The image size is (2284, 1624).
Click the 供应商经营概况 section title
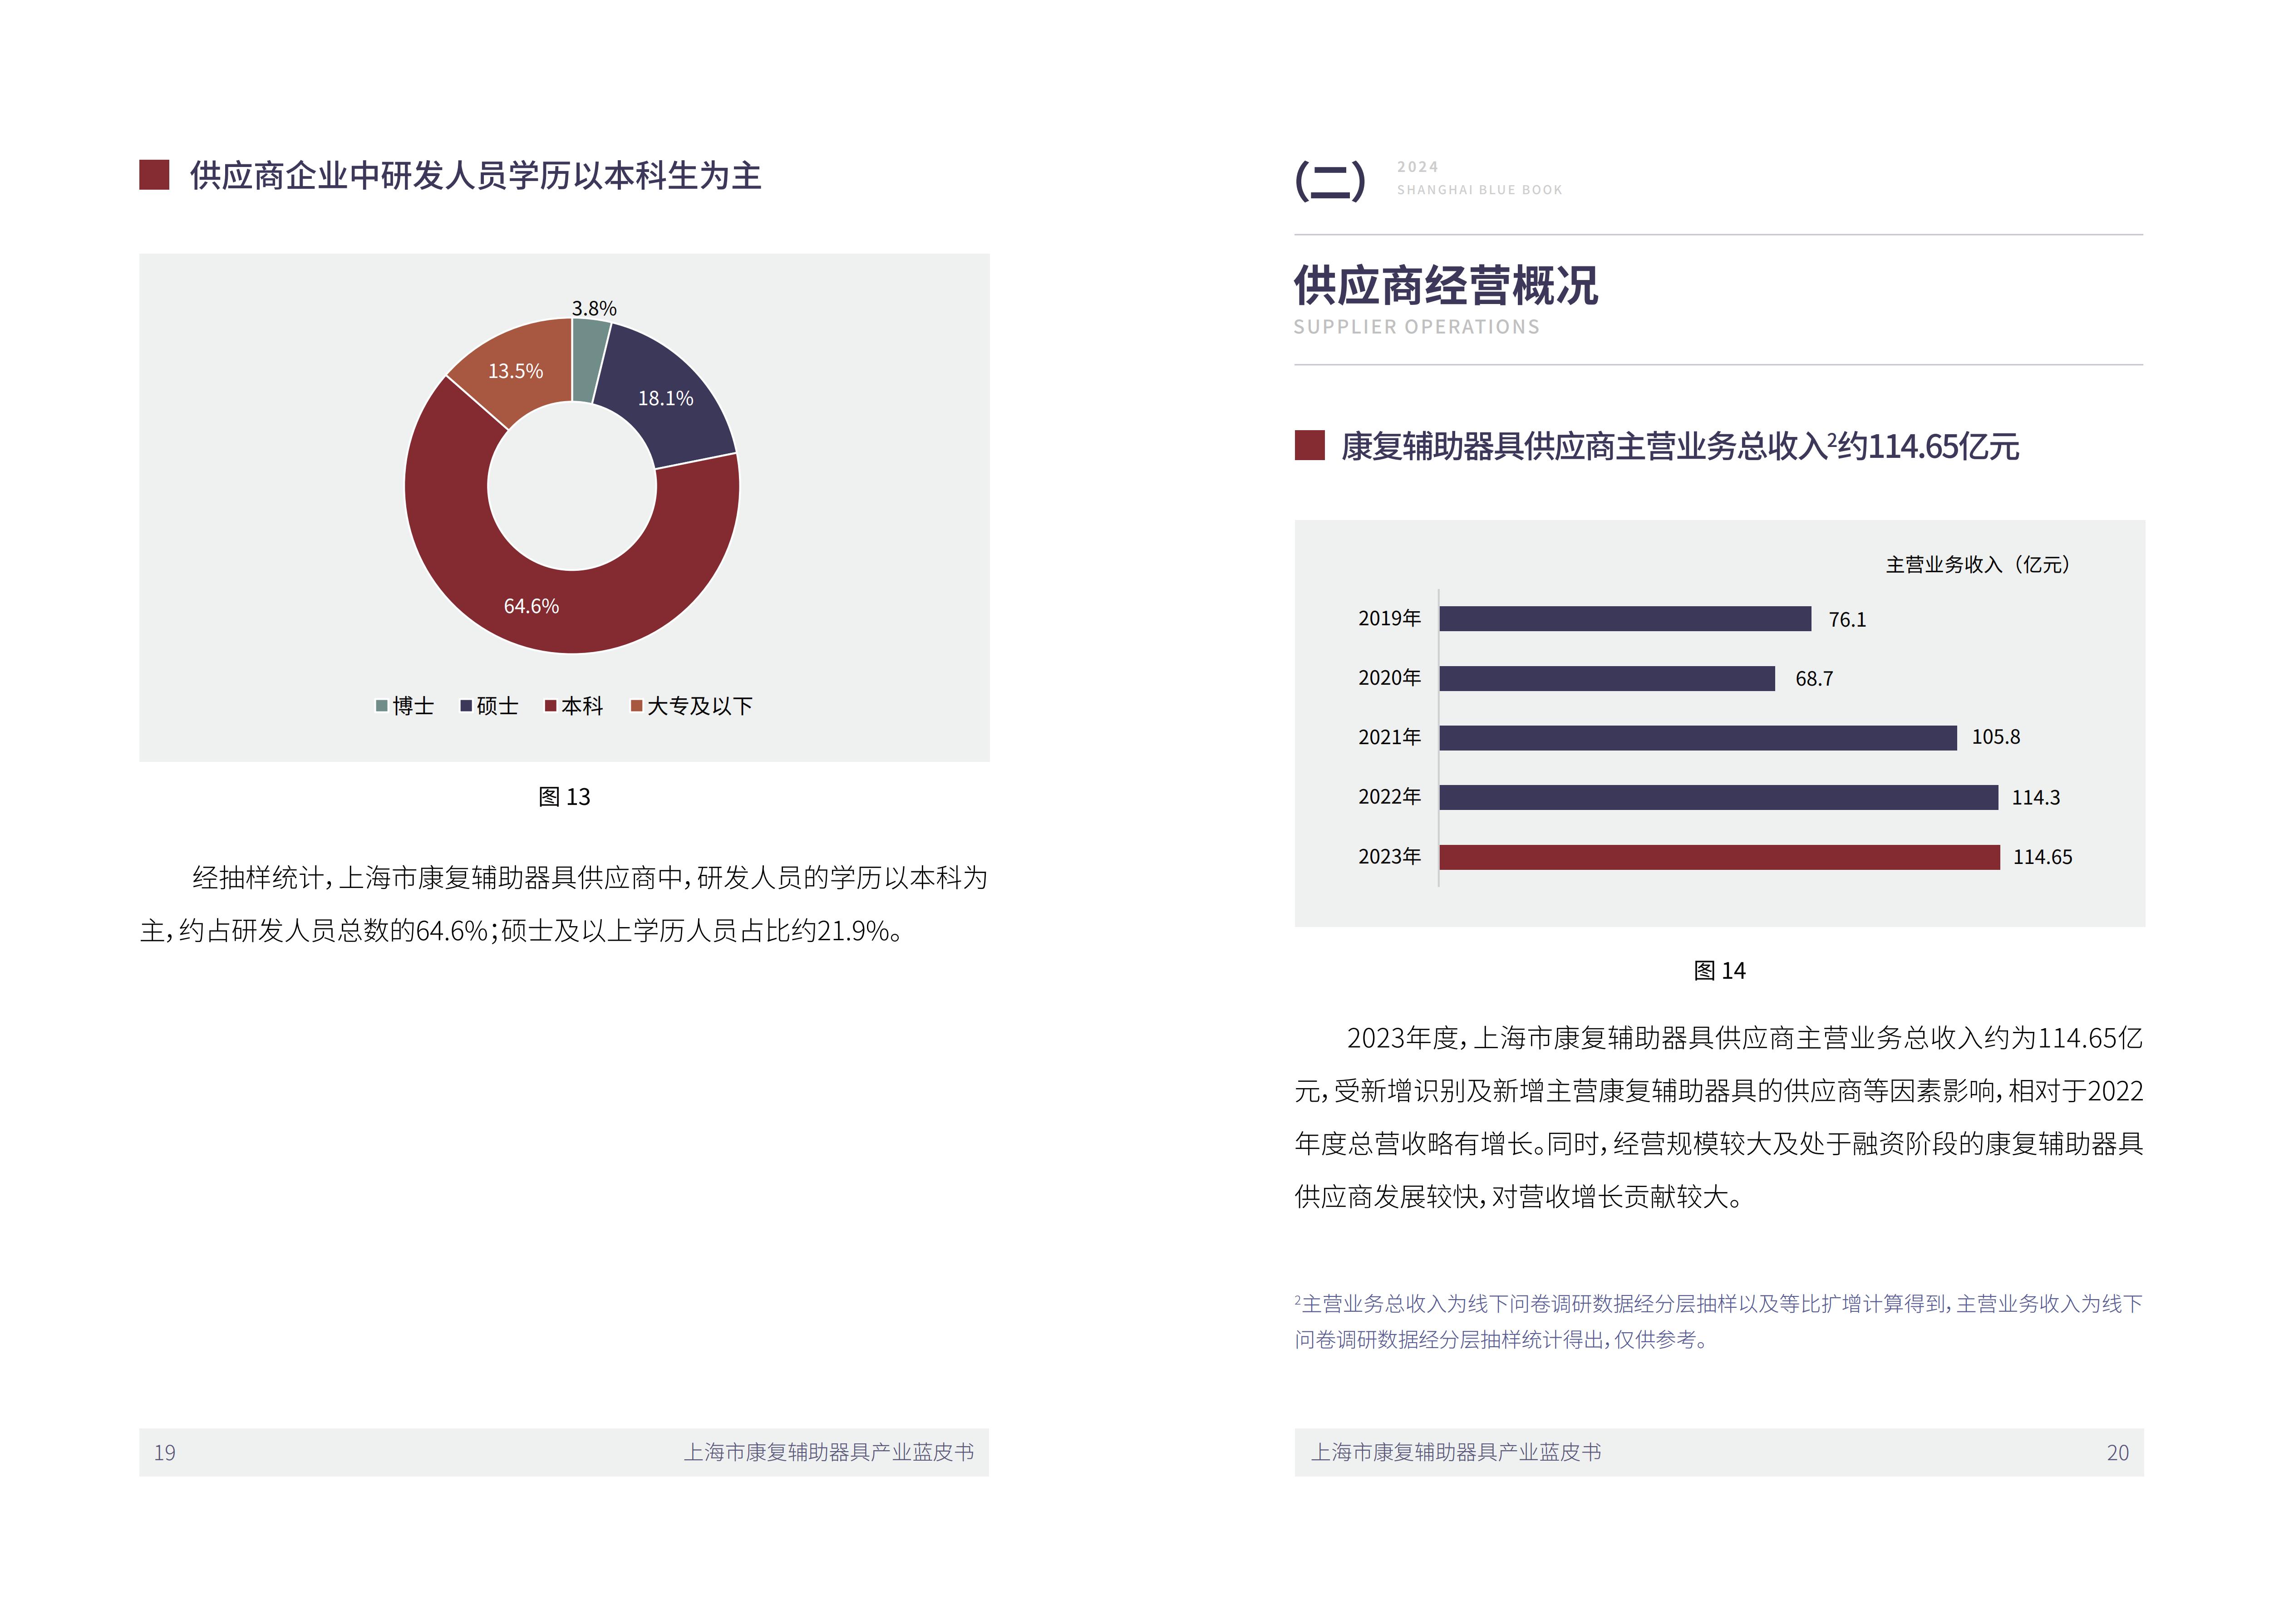point(1445,286)
